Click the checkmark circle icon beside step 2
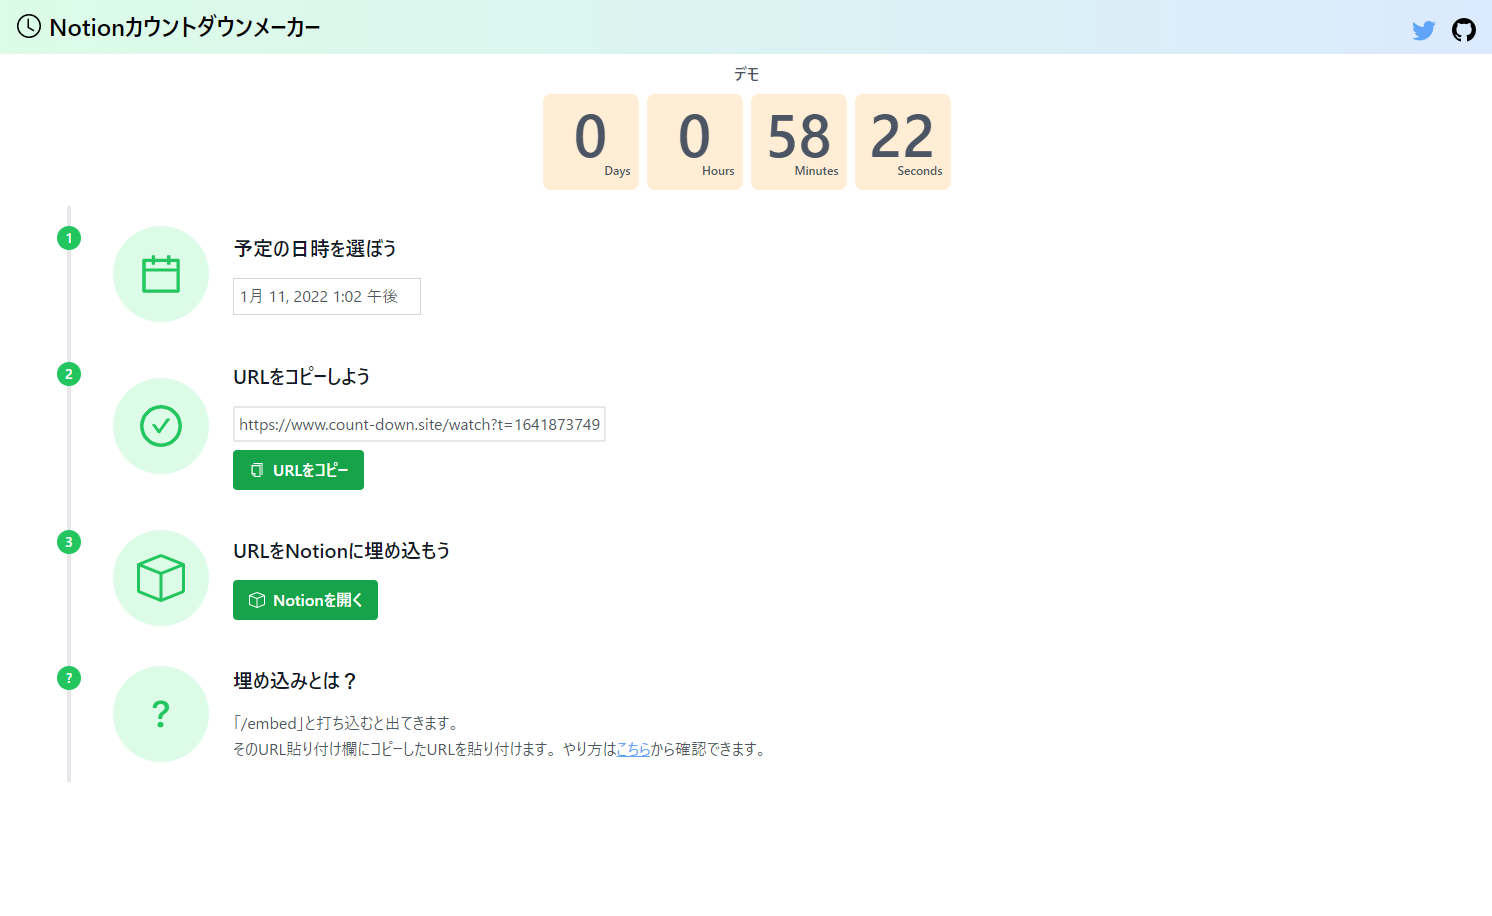1492x916 pixels. coord(160,426)
